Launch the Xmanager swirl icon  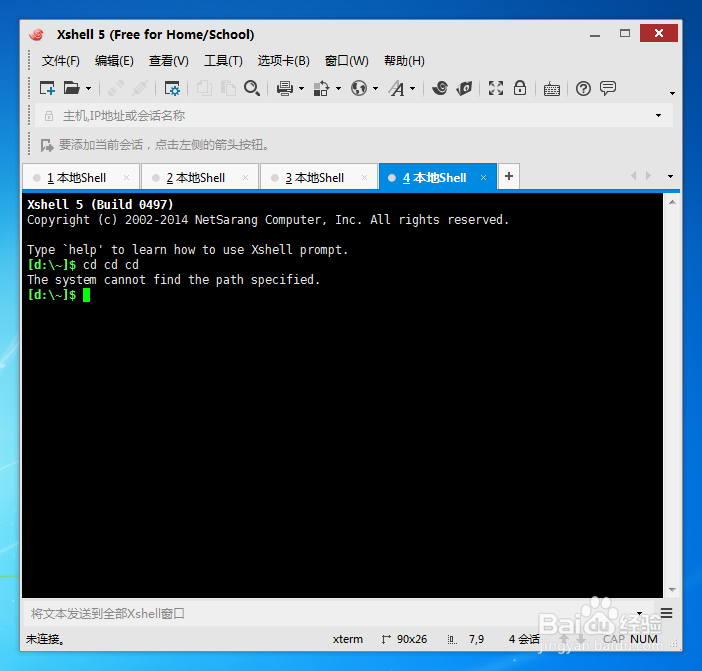point(440,88)
